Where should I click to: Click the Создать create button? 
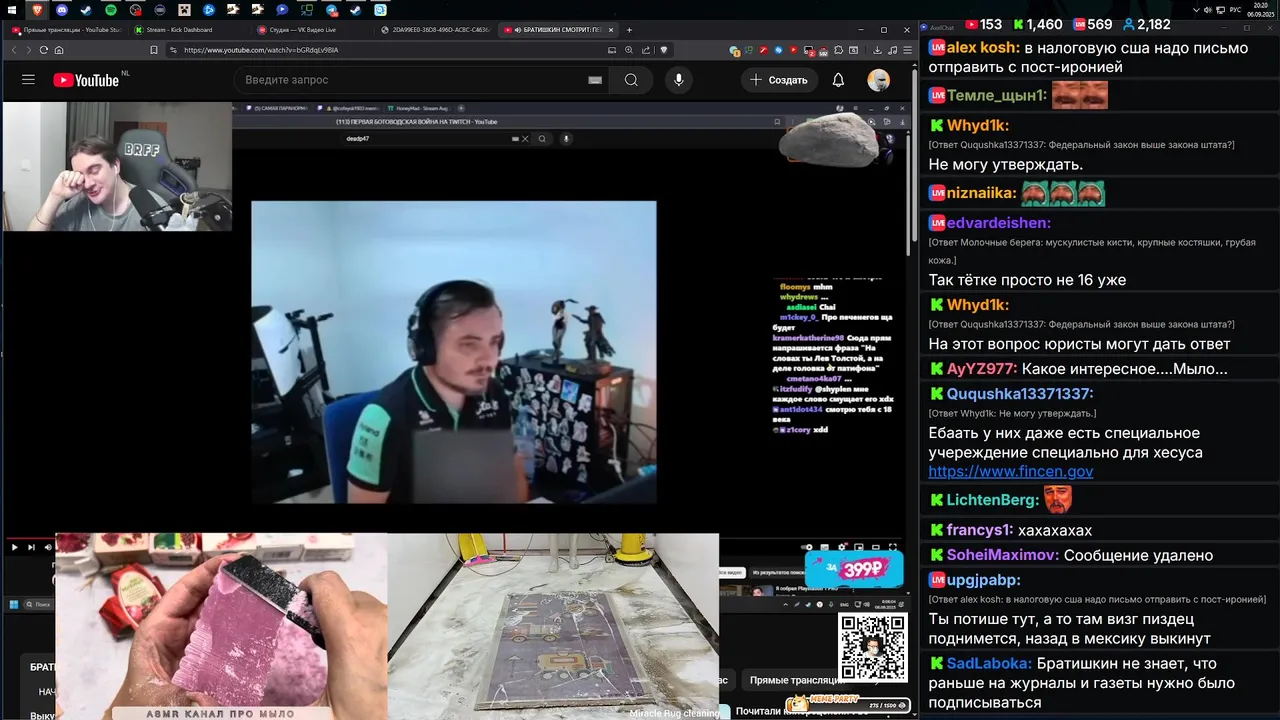(x=779, y=80)
